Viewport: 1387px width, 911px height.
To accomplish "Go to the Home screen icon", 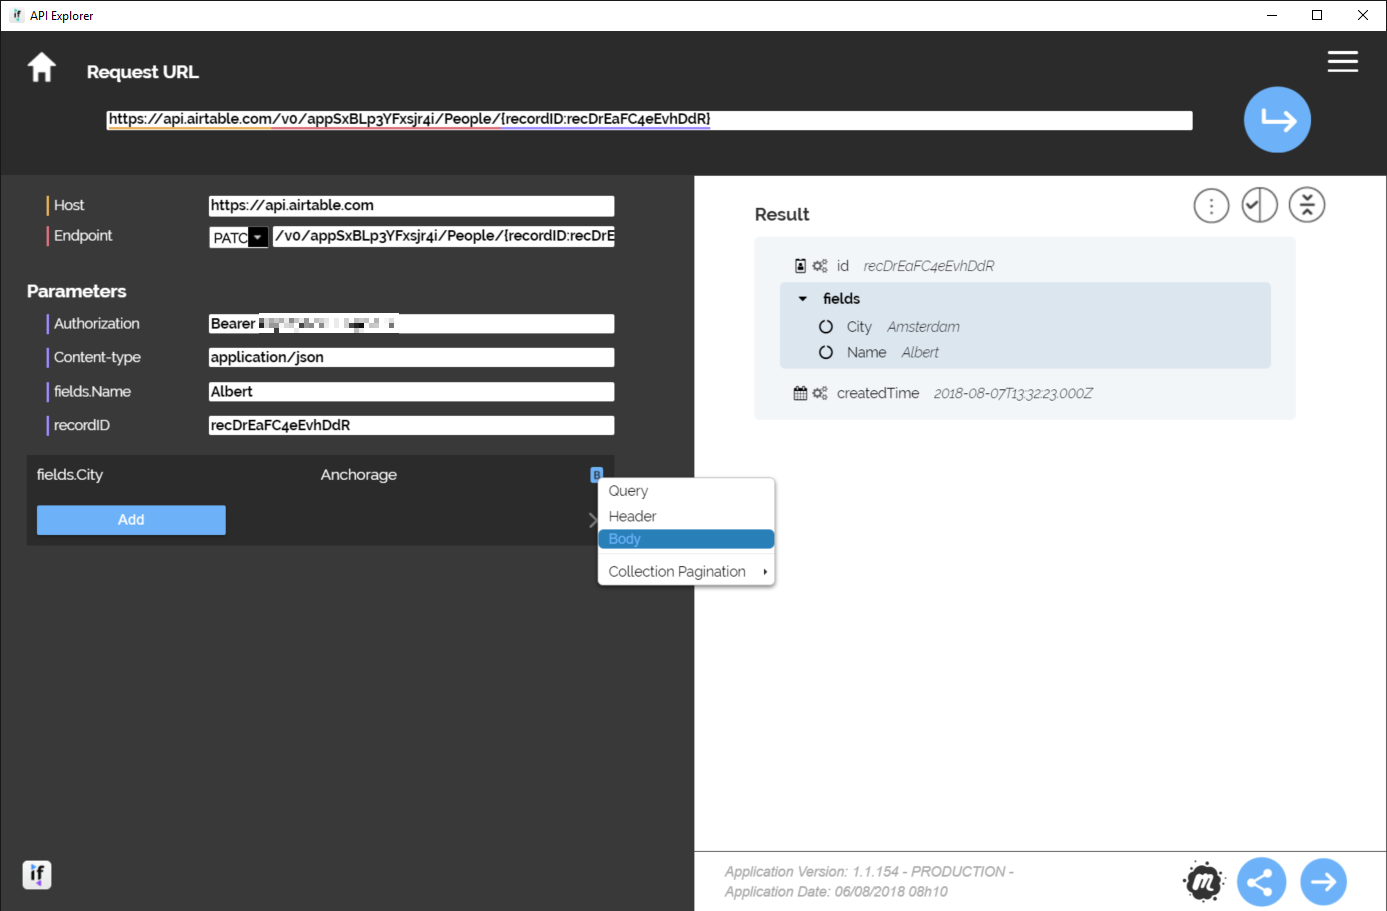I will (42, 68).
